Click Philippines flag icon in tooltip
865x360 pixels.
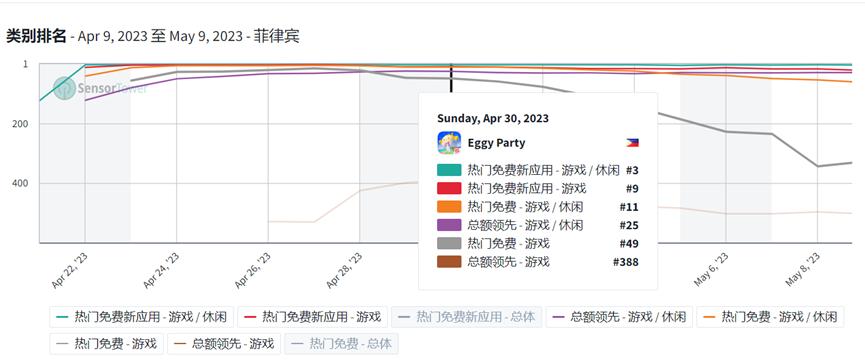click(x=632, y=143)
